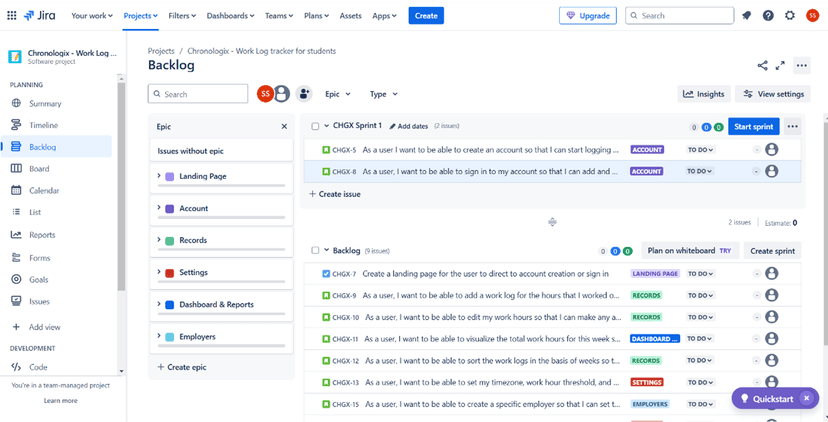Click the story icon of CHGX-5
828x422 pixels.
pos(326,150)
